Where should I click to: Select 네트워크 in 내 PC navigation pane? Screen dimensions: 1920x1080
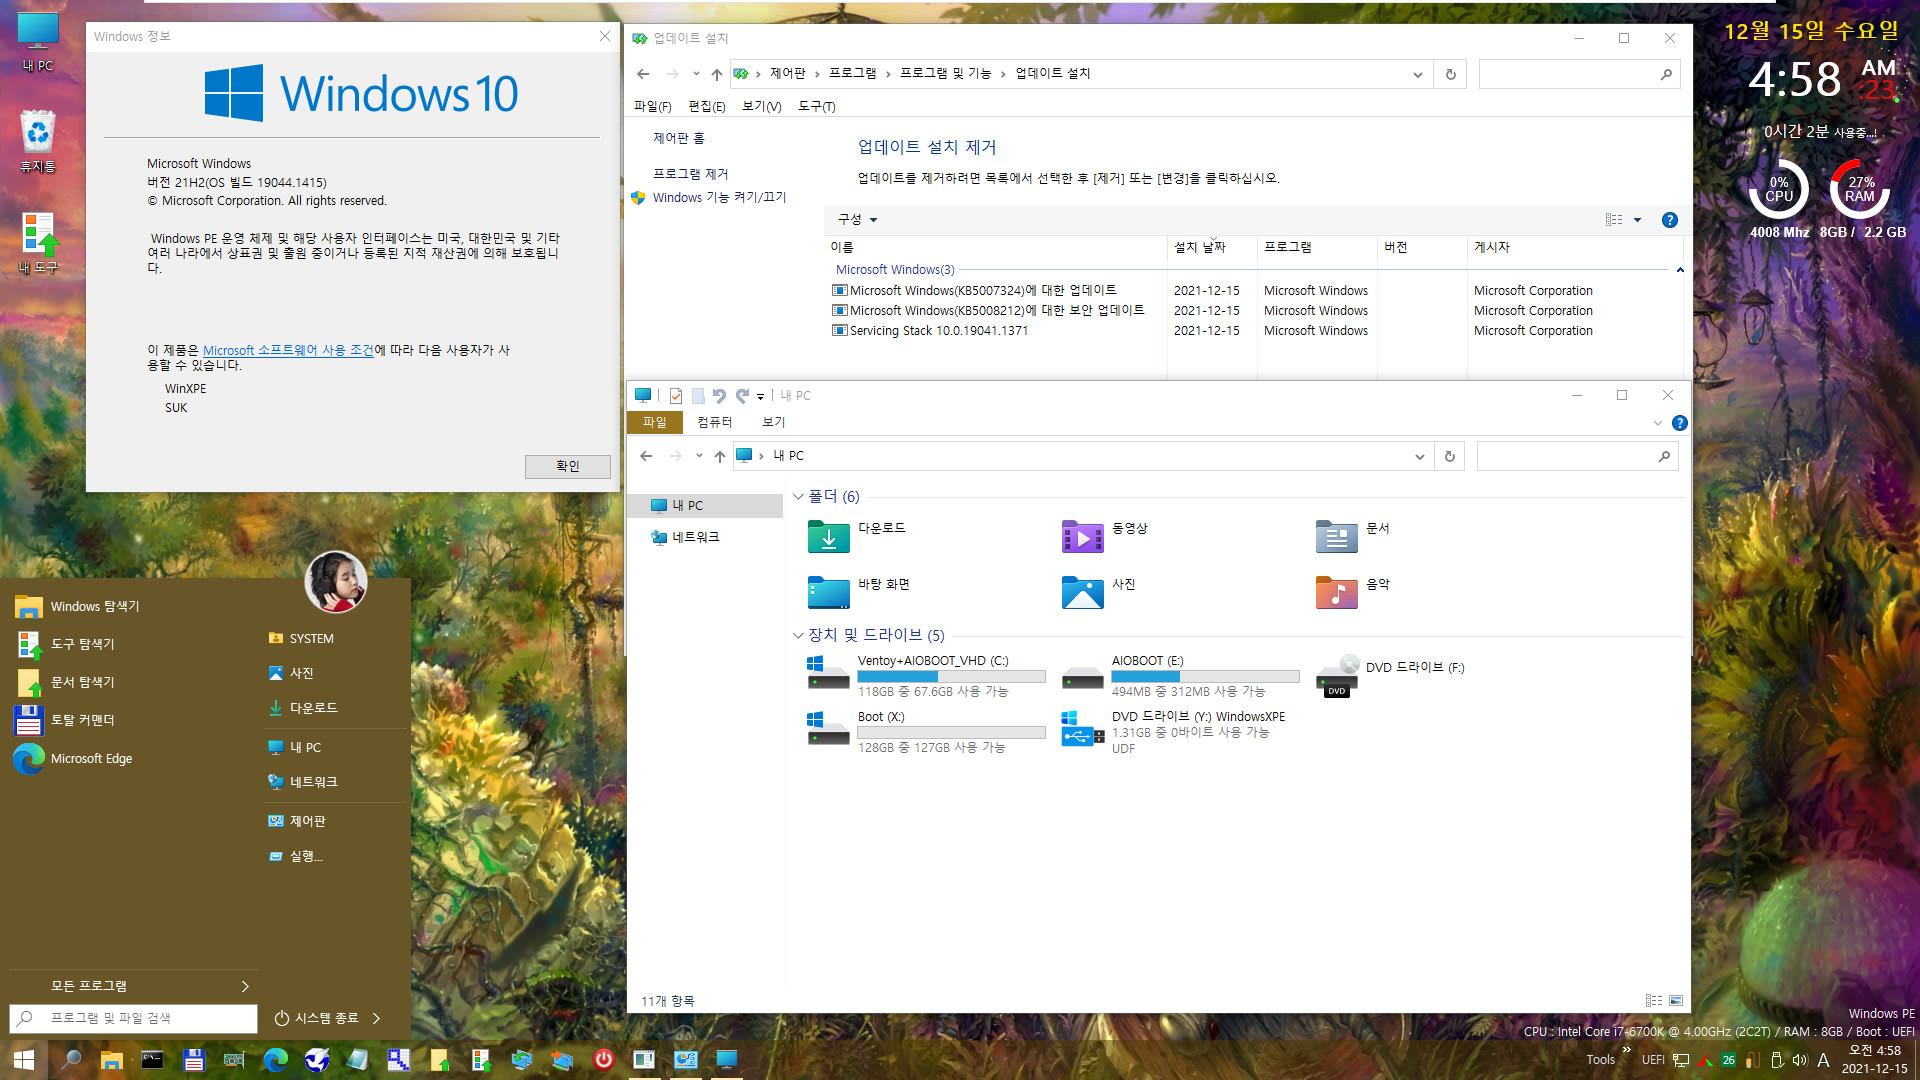(695, 537)
